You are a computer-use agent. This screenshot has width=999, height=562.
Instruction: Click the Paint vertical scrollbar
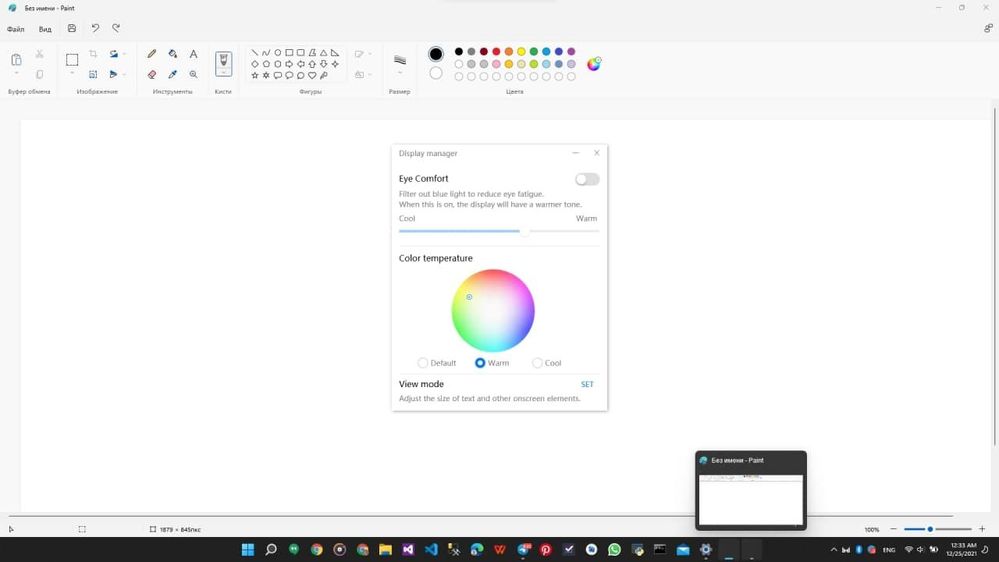pyautogui.click(x=995, y=277)
